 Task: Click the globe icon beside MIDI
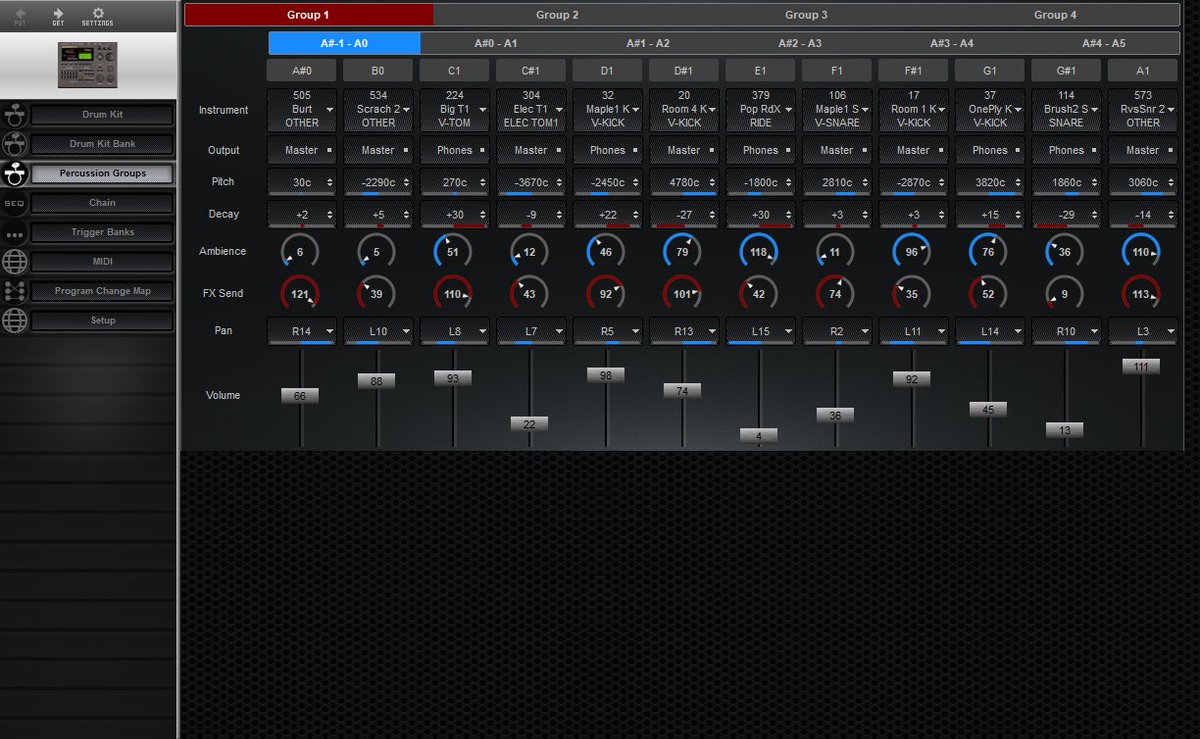point(14,262)
